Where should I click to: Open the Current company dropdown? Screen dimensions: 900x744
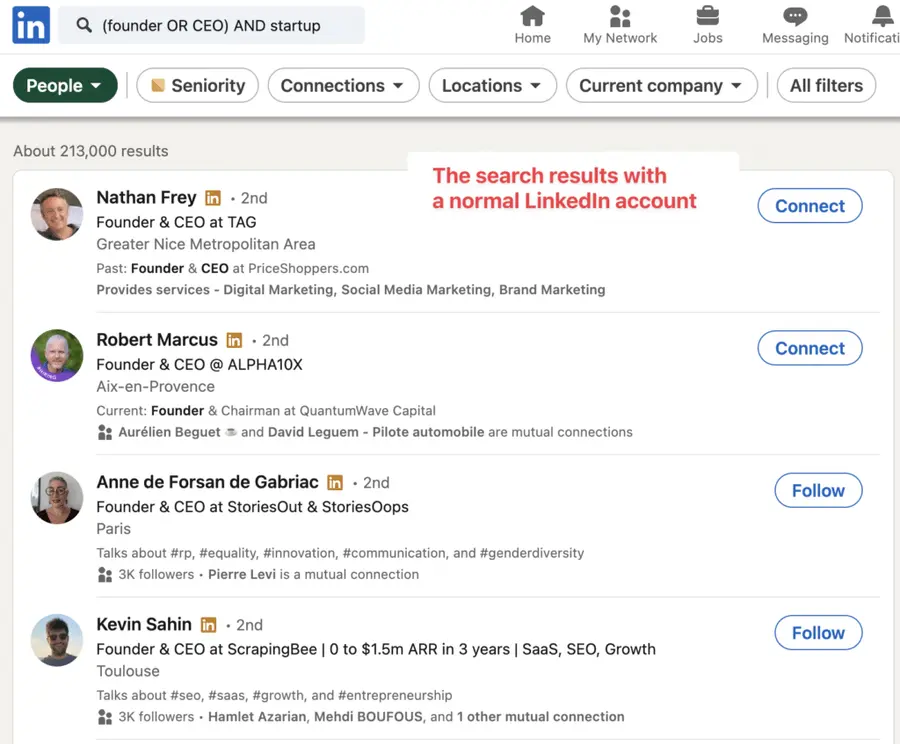click(x=661, y=86)
